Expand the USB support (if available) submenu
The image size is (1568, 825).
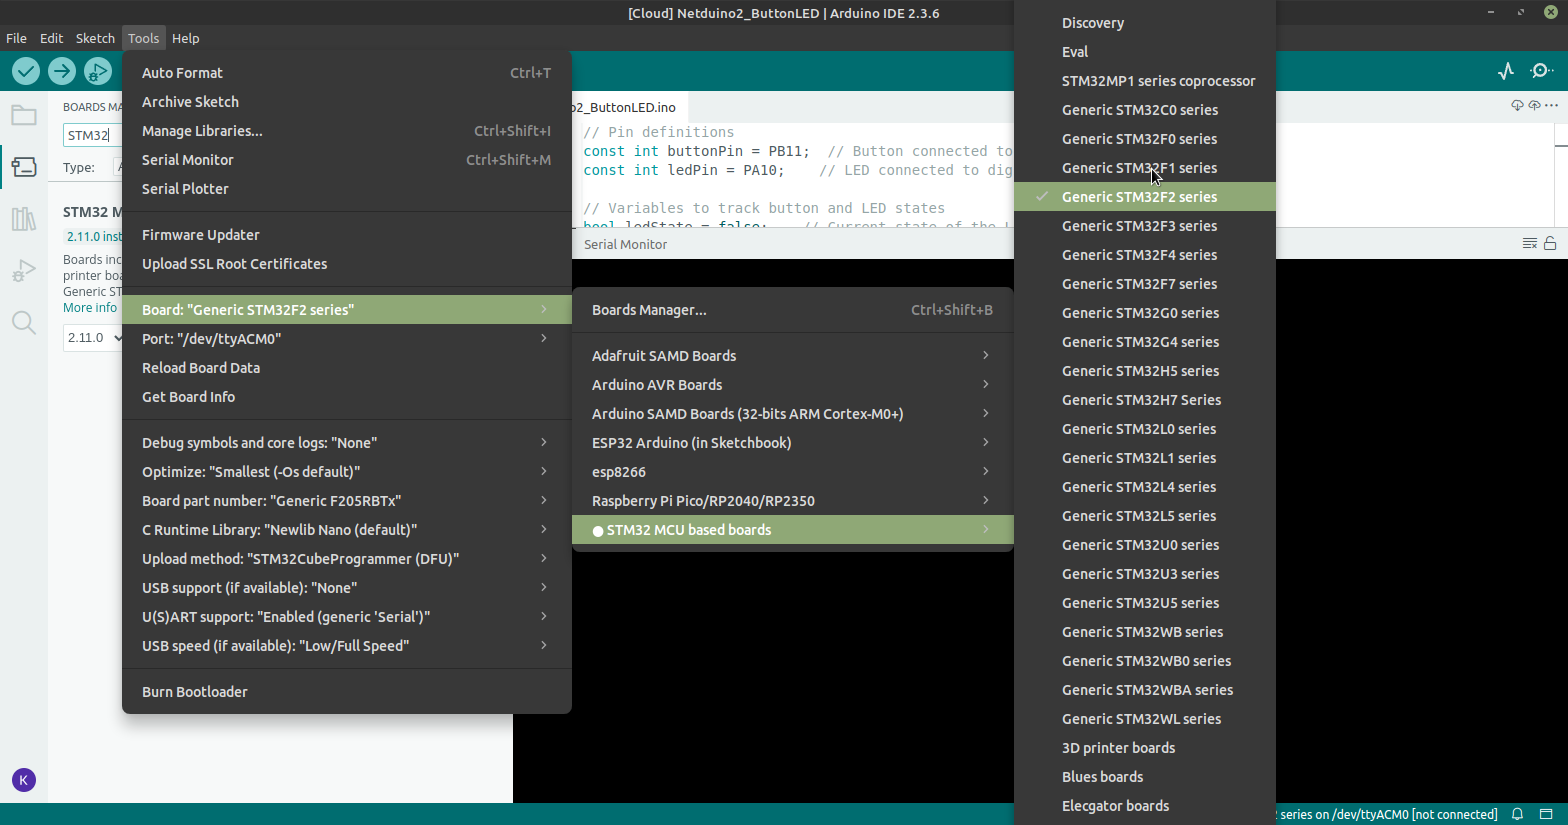coord(347,588)
